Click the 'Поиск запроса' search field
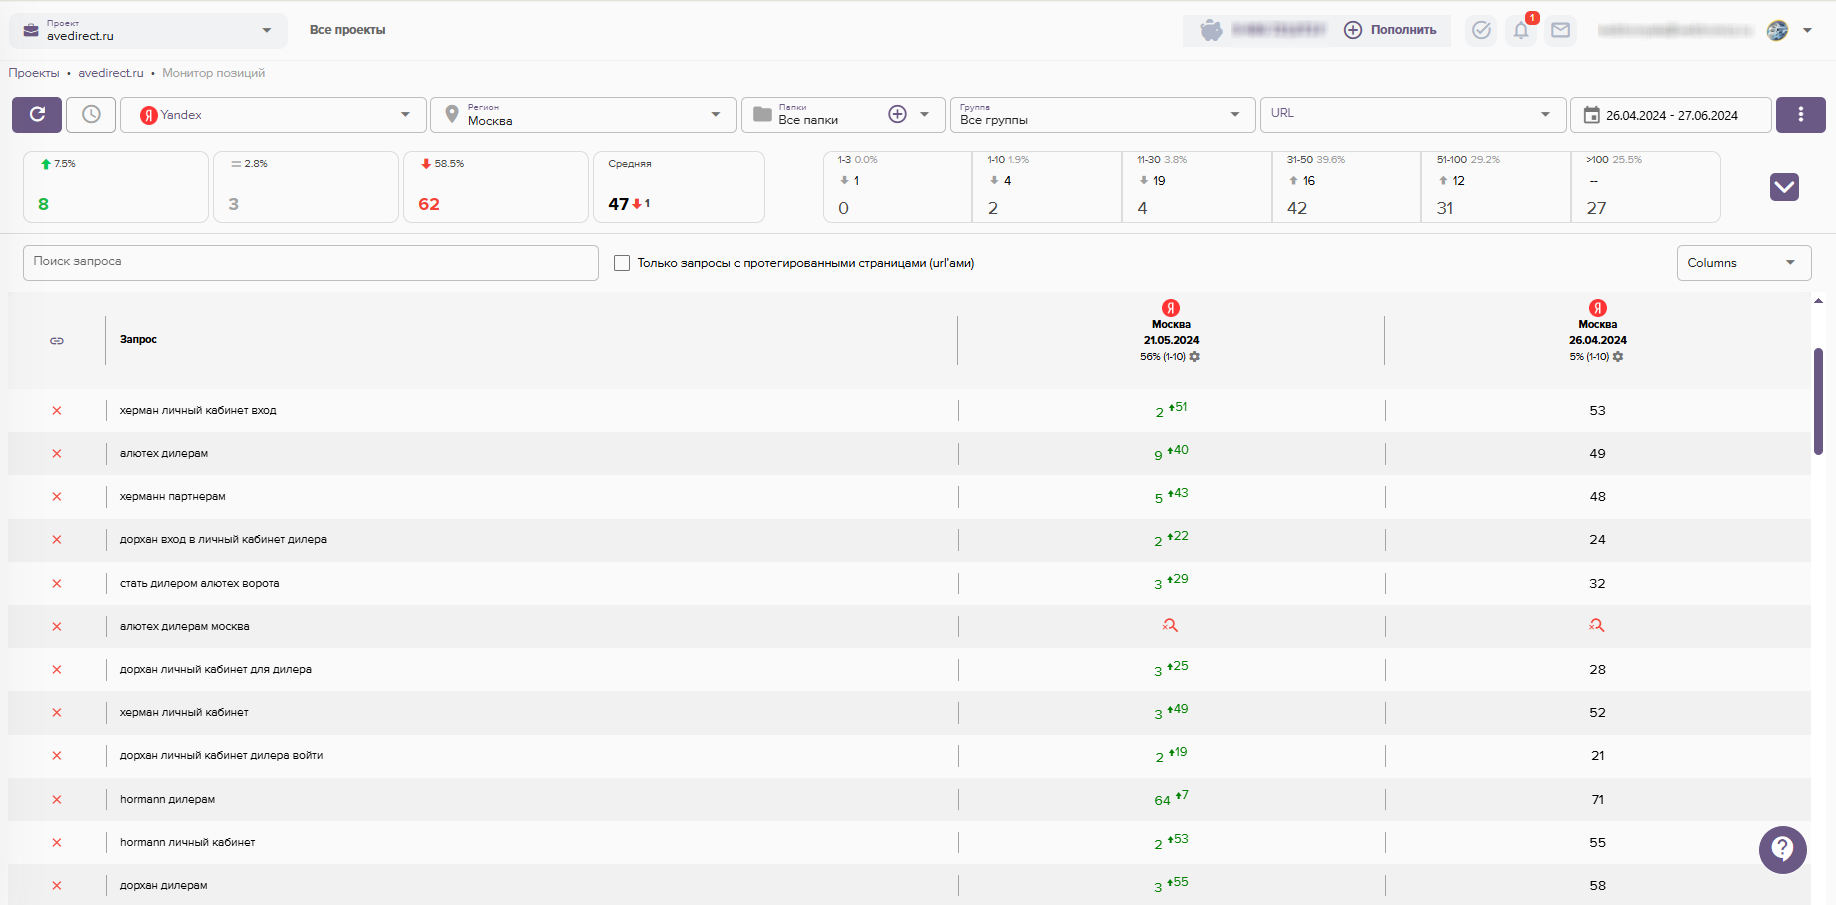Viewport: 1836px width, 905px height. point(310,262)
